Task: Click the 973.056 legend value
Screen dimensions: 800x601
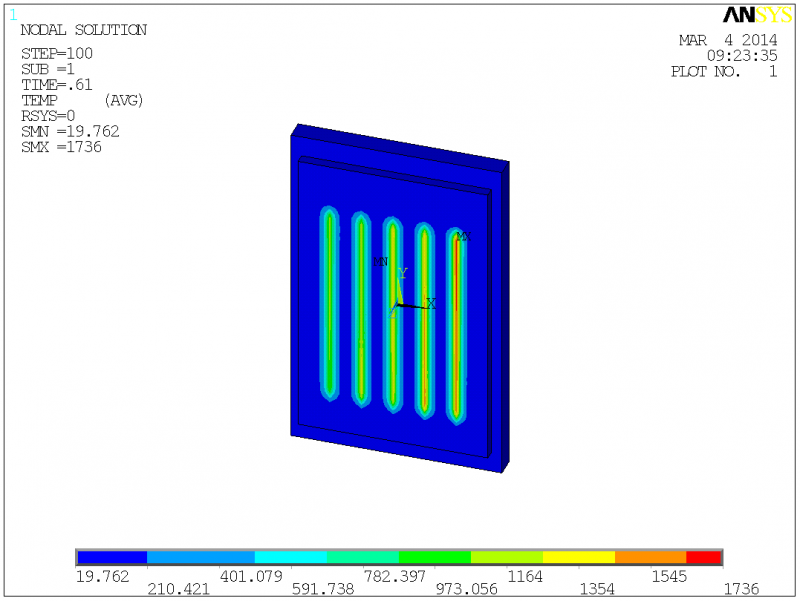Action: 466,589
